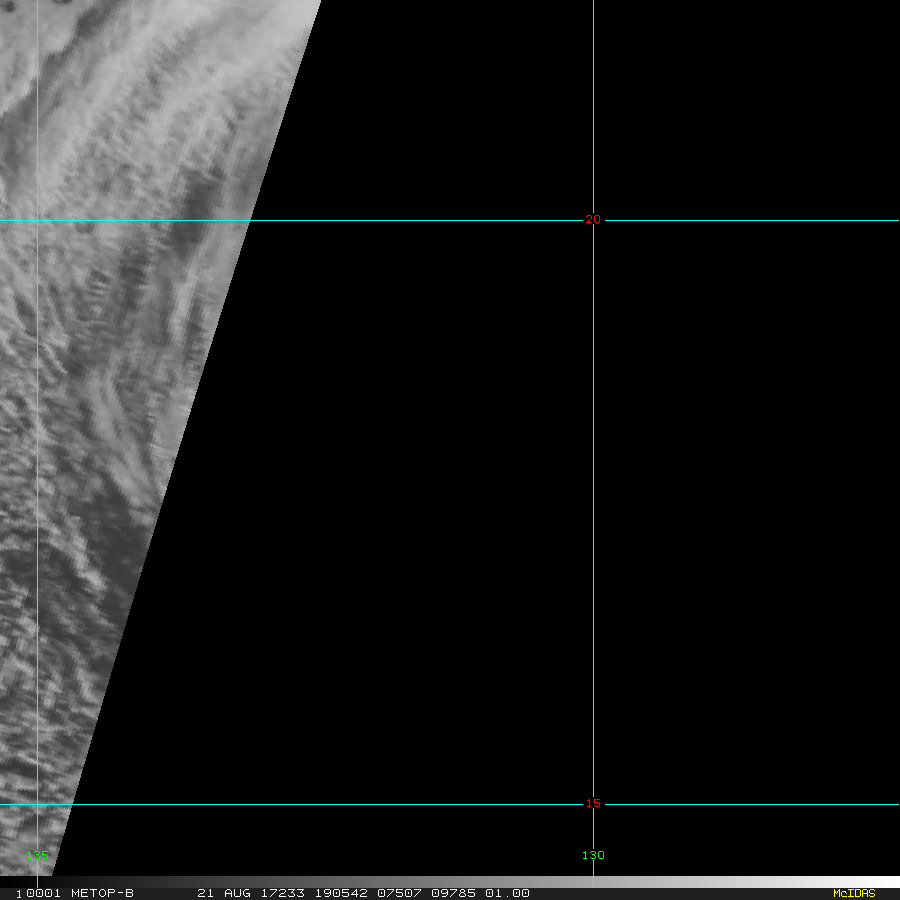
Task: Click the yellow frame number 1
Action: 19,894
